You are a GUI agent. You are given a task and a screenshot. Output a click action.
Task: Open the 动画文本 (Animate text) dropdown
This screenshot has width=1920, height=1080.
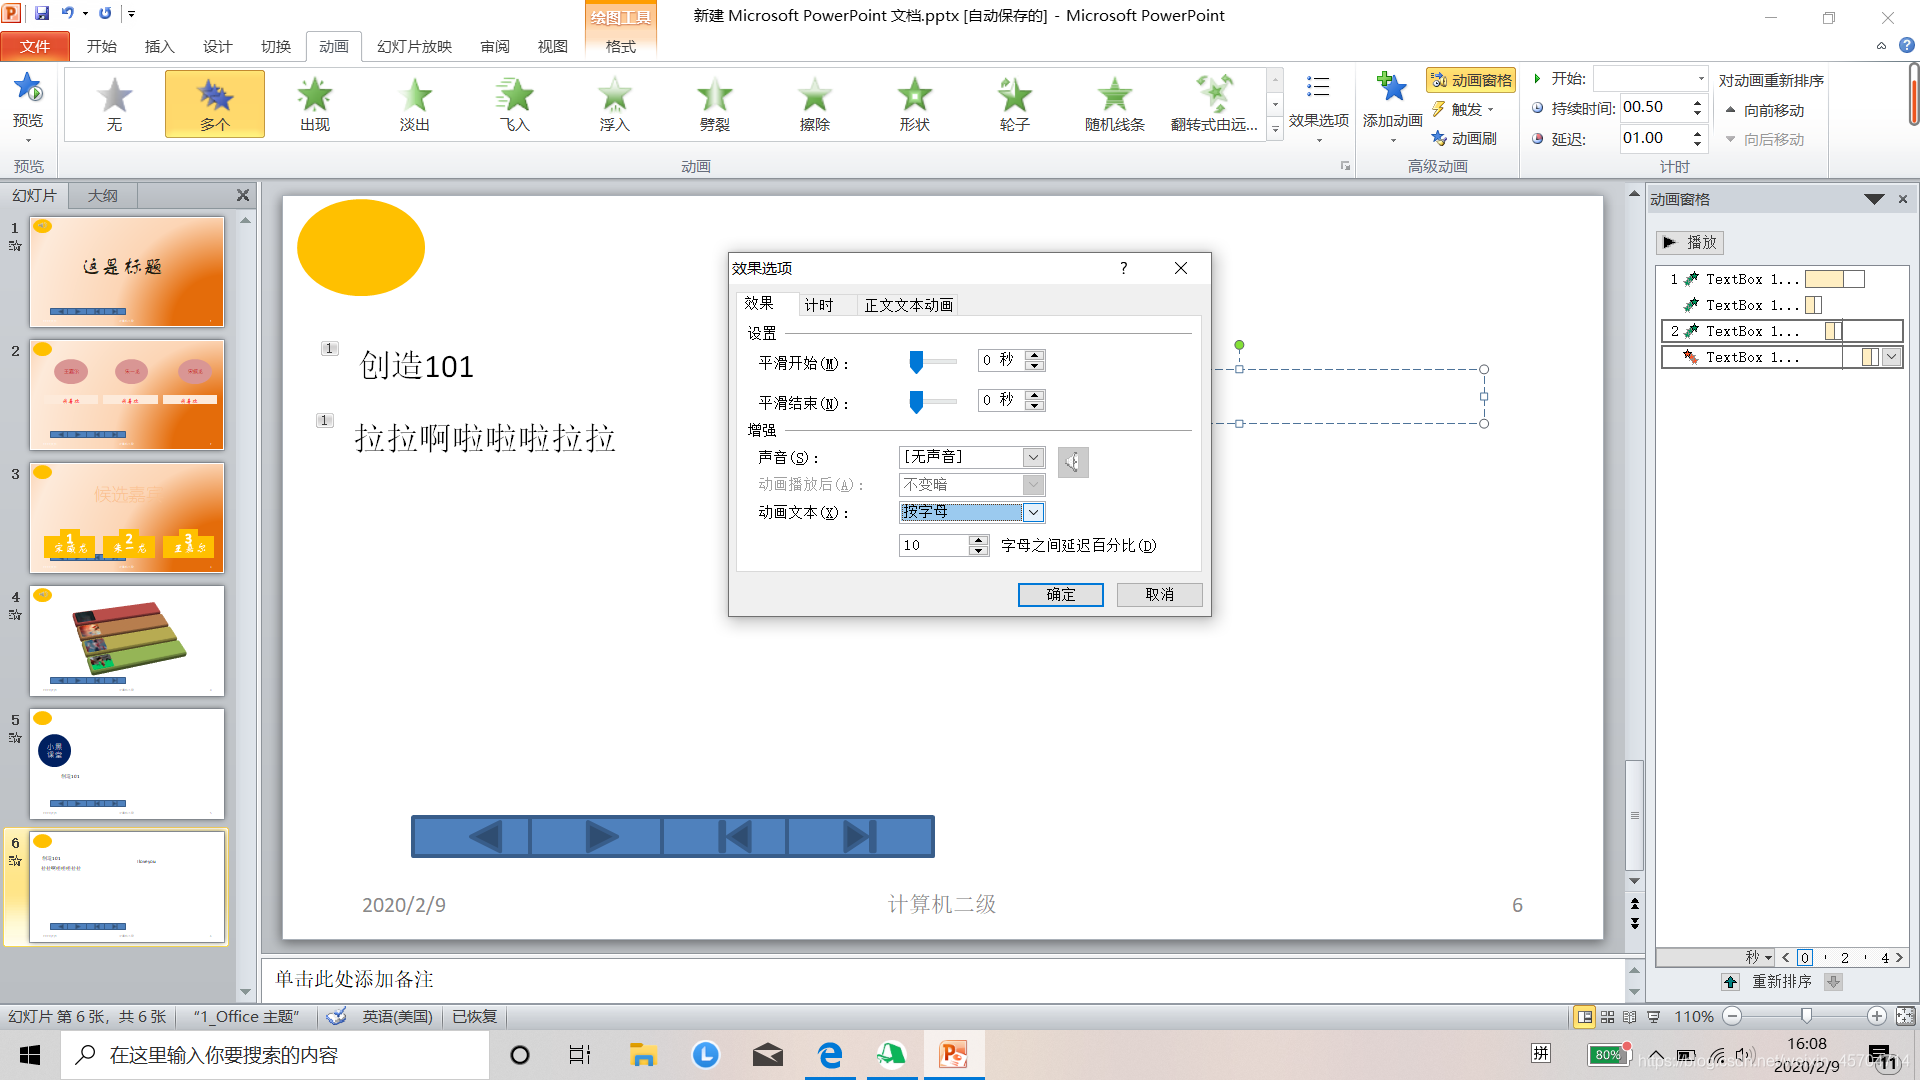[1034, 512]
